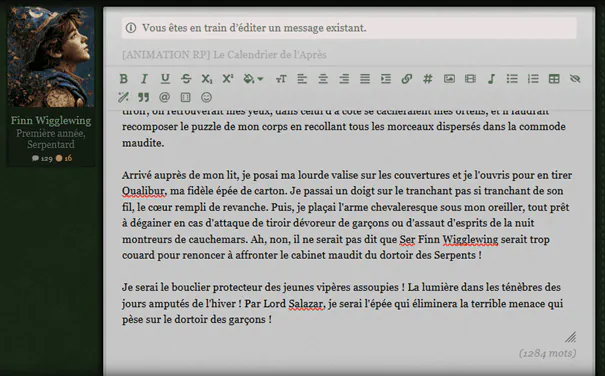Screen dimensions: 605x376
Task: Open the emoji smiley picker
Action: [x=206, y=97]
